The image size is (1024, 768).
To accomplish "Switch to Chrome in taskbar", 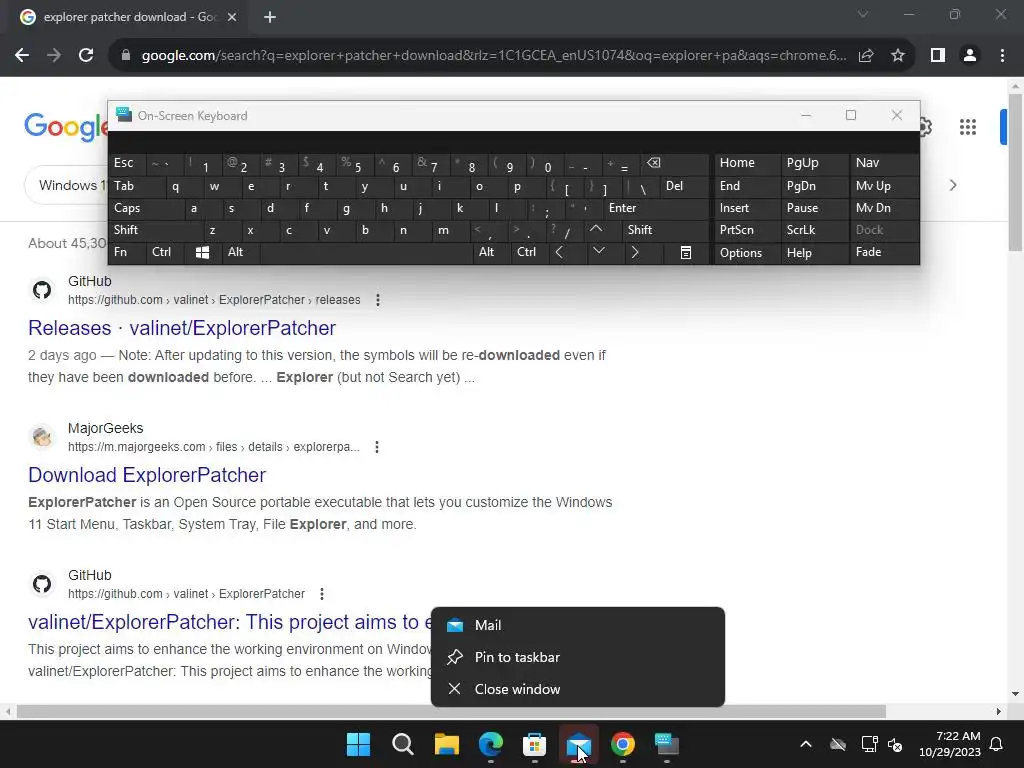I will point(622,744).
